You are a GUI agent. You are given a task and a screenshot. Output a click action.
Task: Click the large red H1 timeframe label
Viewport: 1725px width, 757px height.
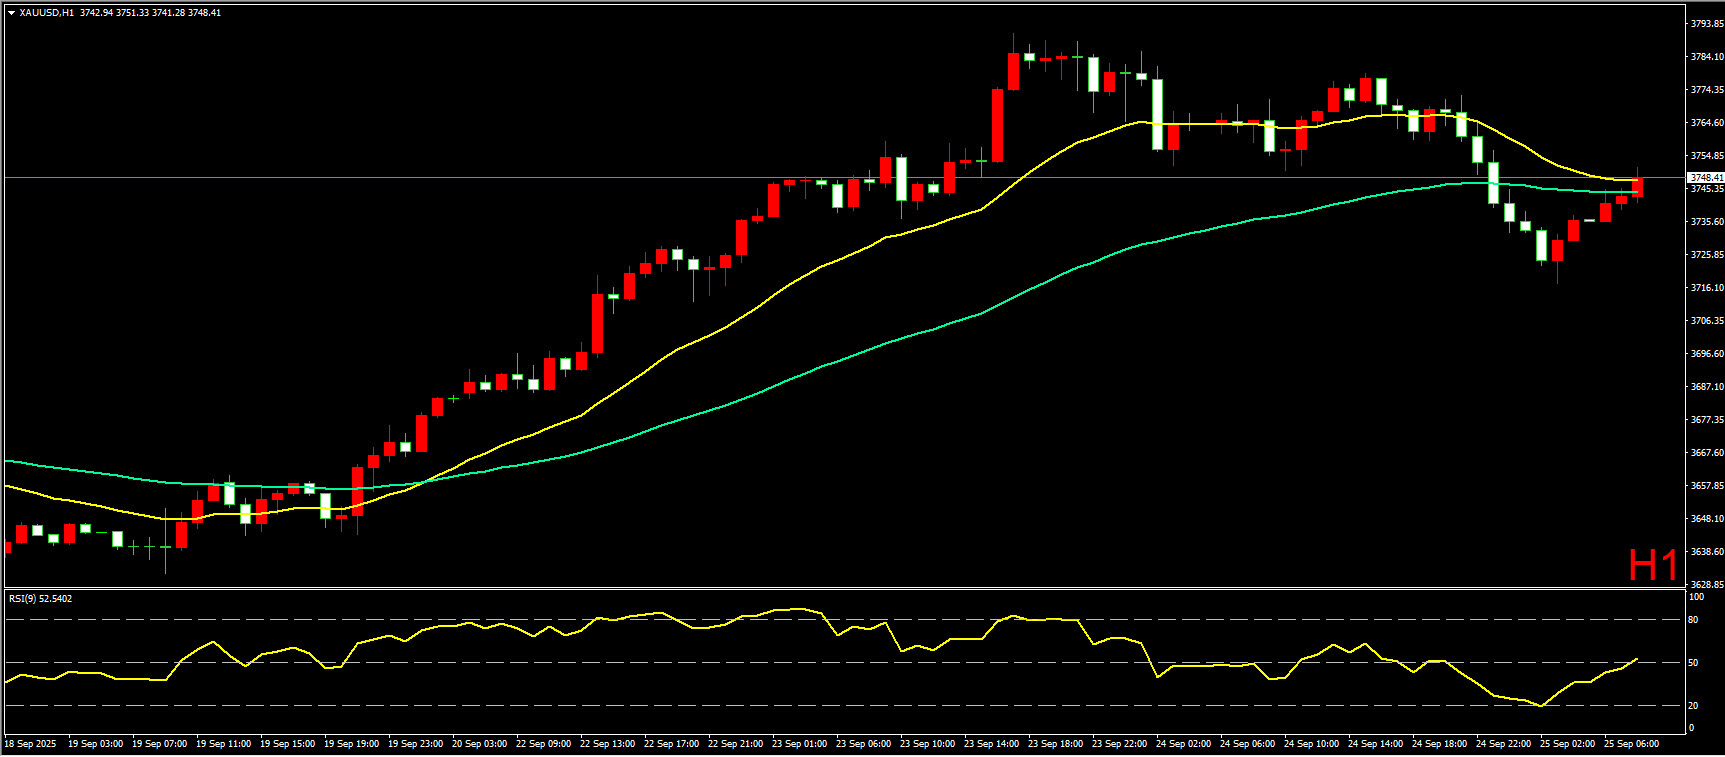[x=1653, y=566]
